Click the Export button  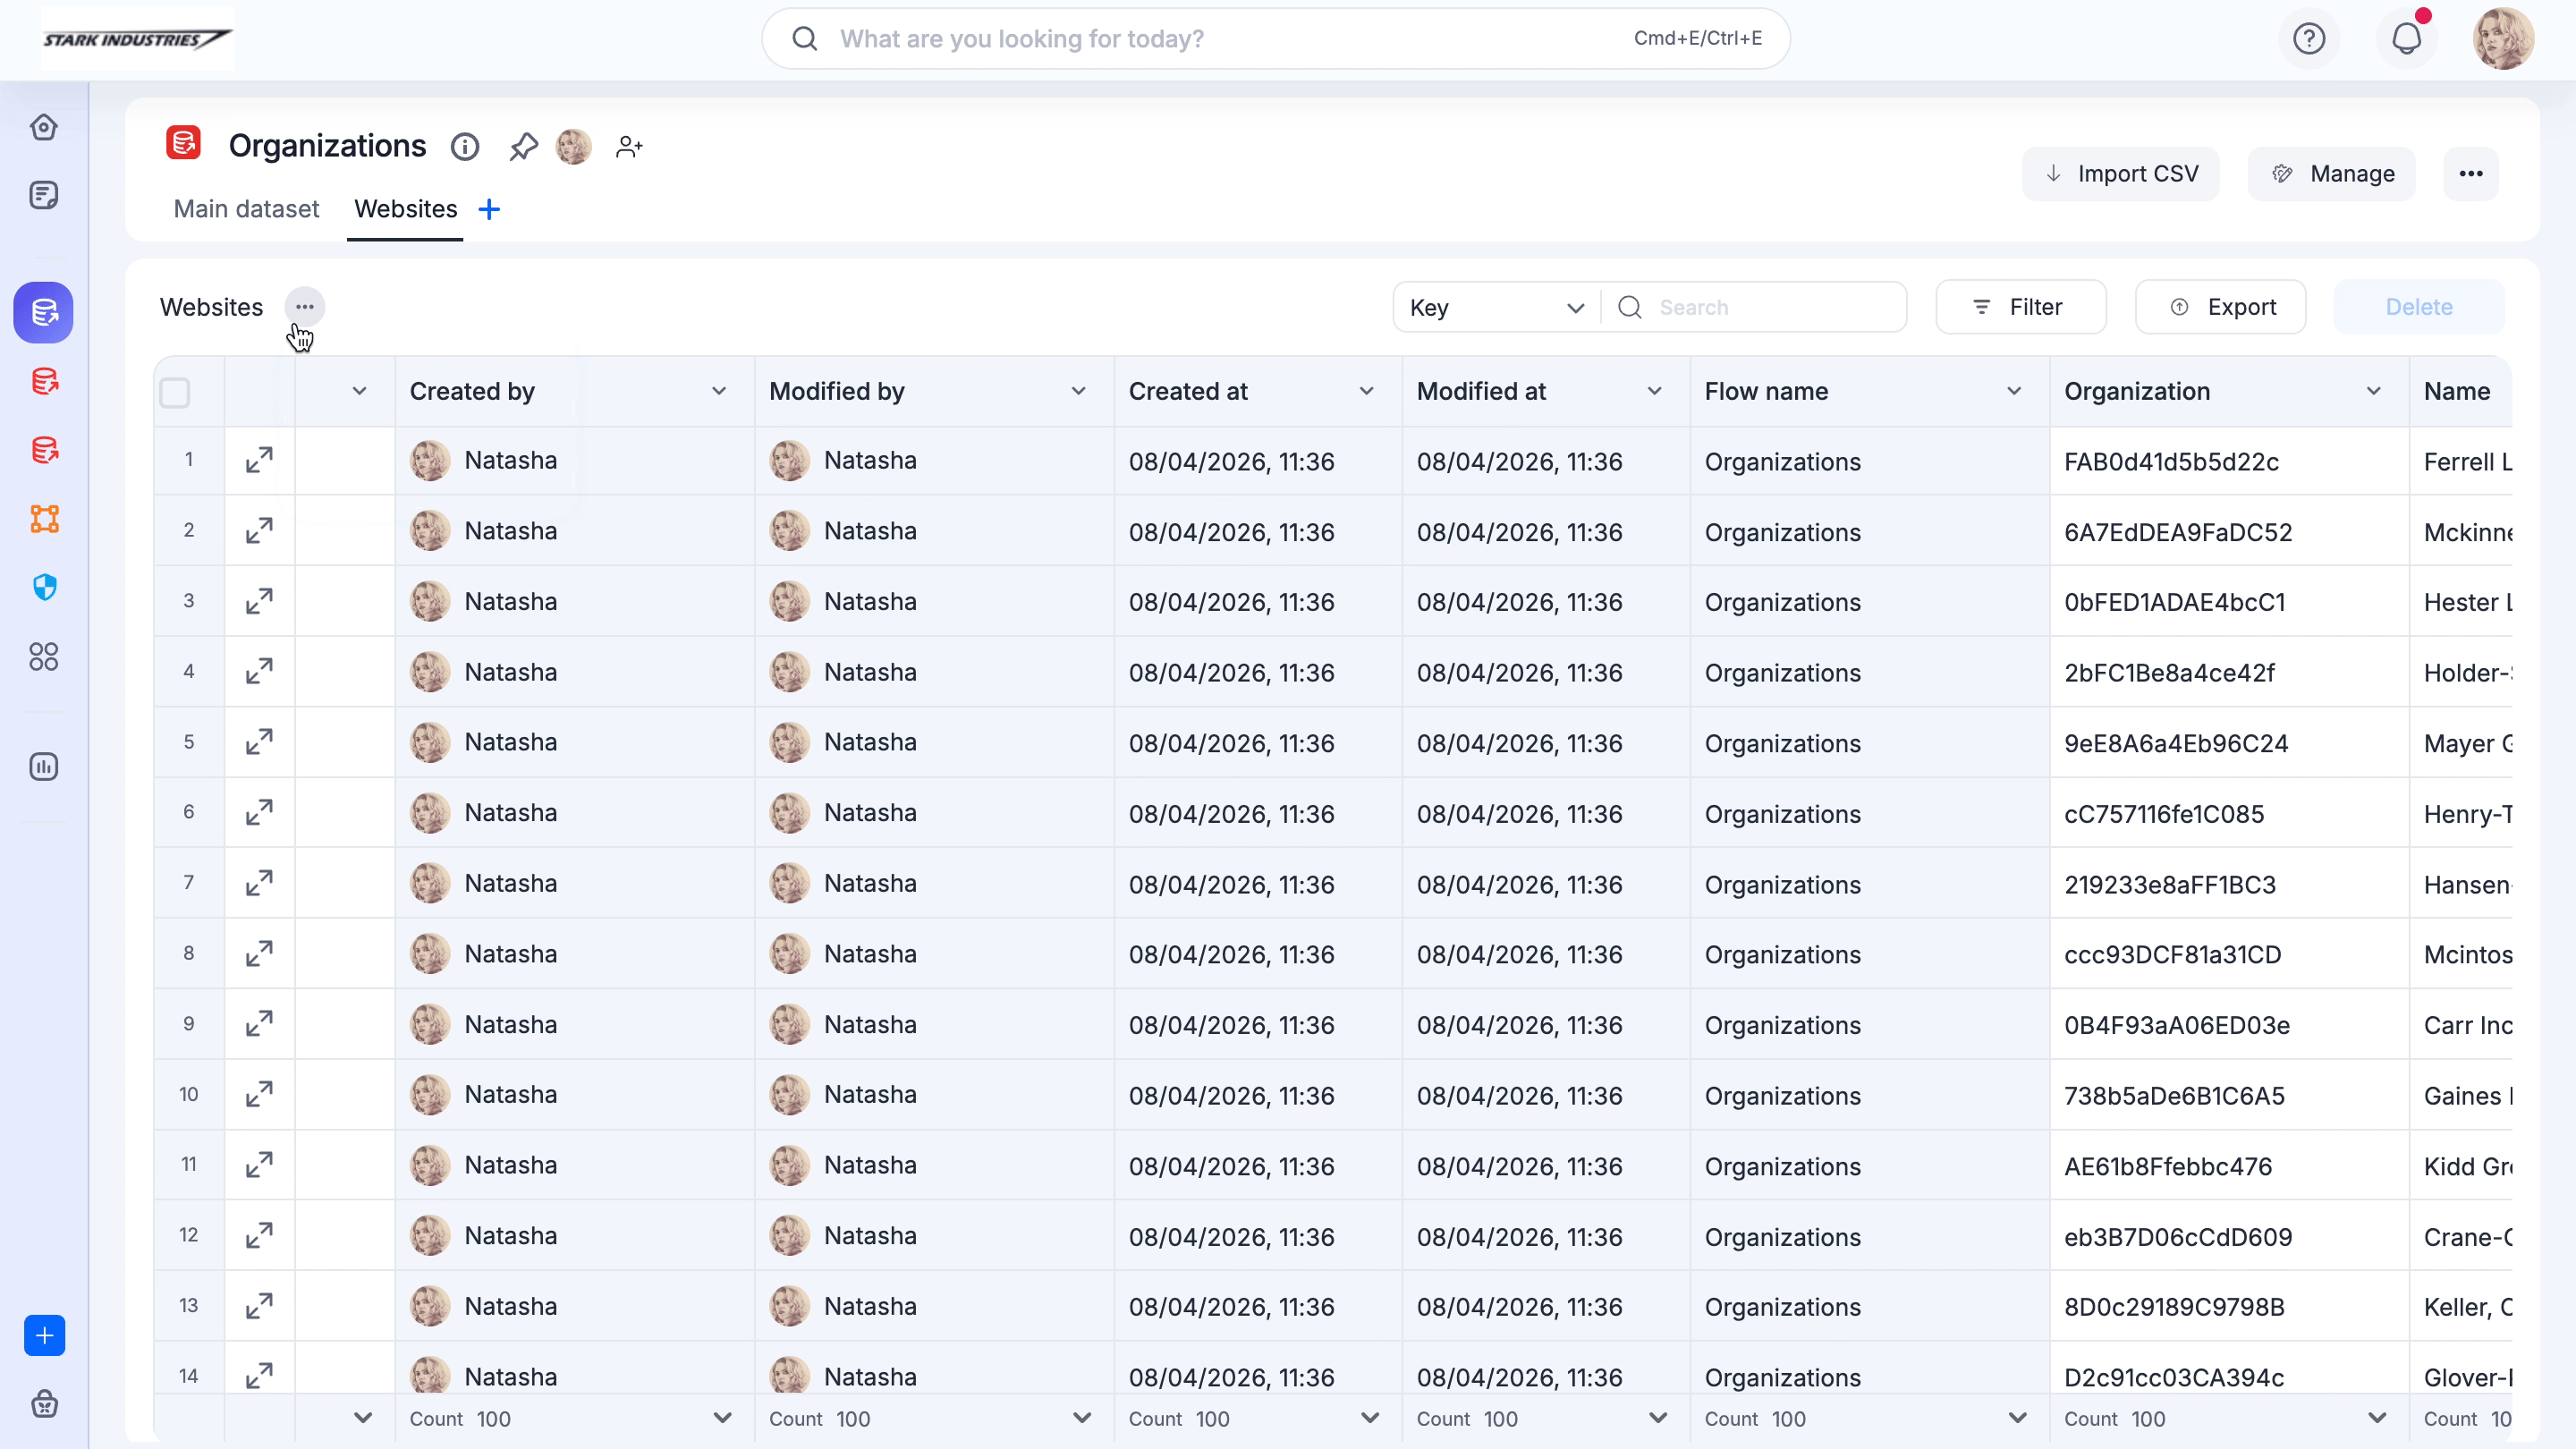(2220, 307)
